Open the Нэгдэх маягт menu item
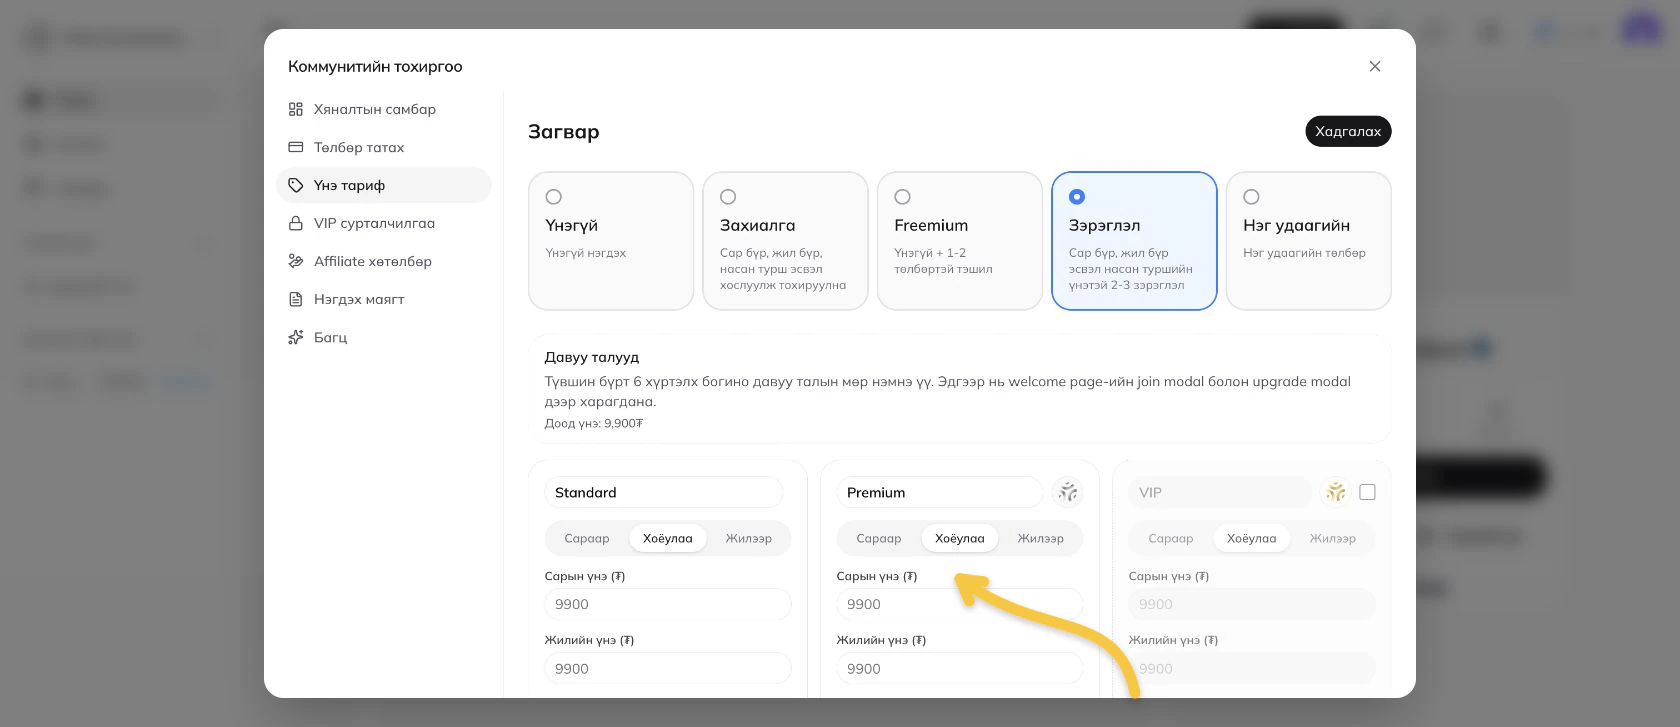This screenshot has height=727, width=1680. pos(384,299)
